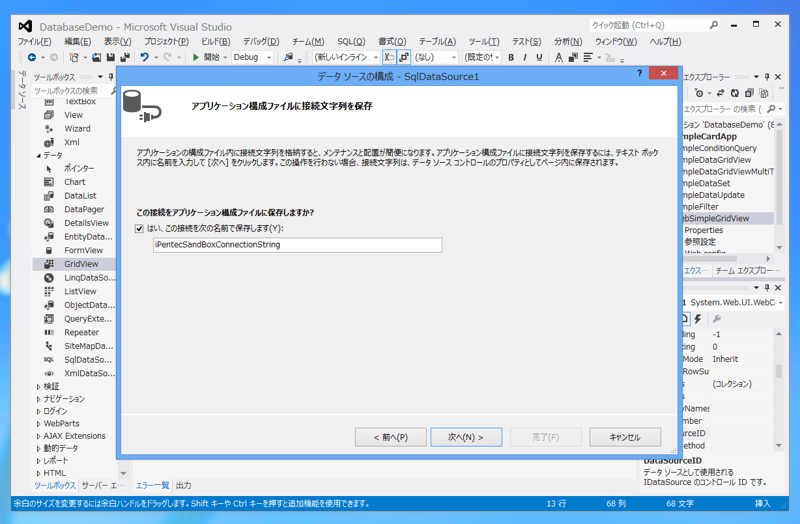Click the Background Color icon
Screen dimensions: 800x524
(573, 58)
